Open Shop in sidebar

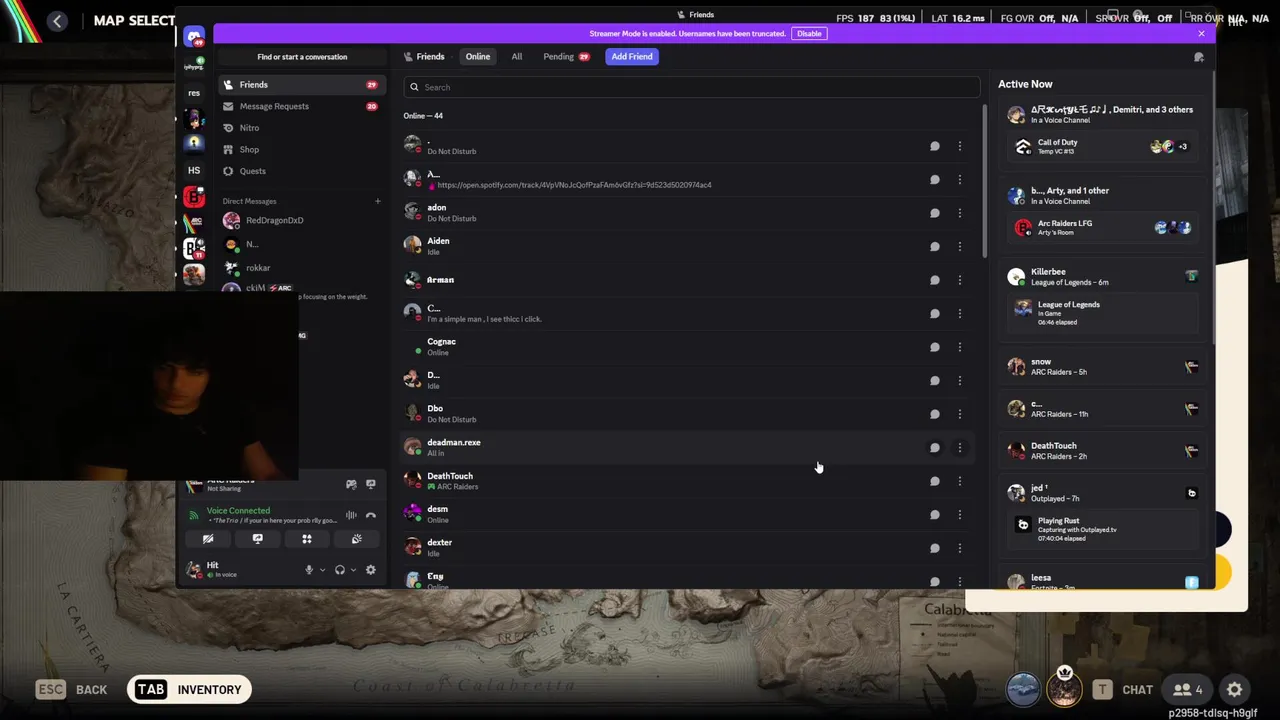(x=302, y=150)
